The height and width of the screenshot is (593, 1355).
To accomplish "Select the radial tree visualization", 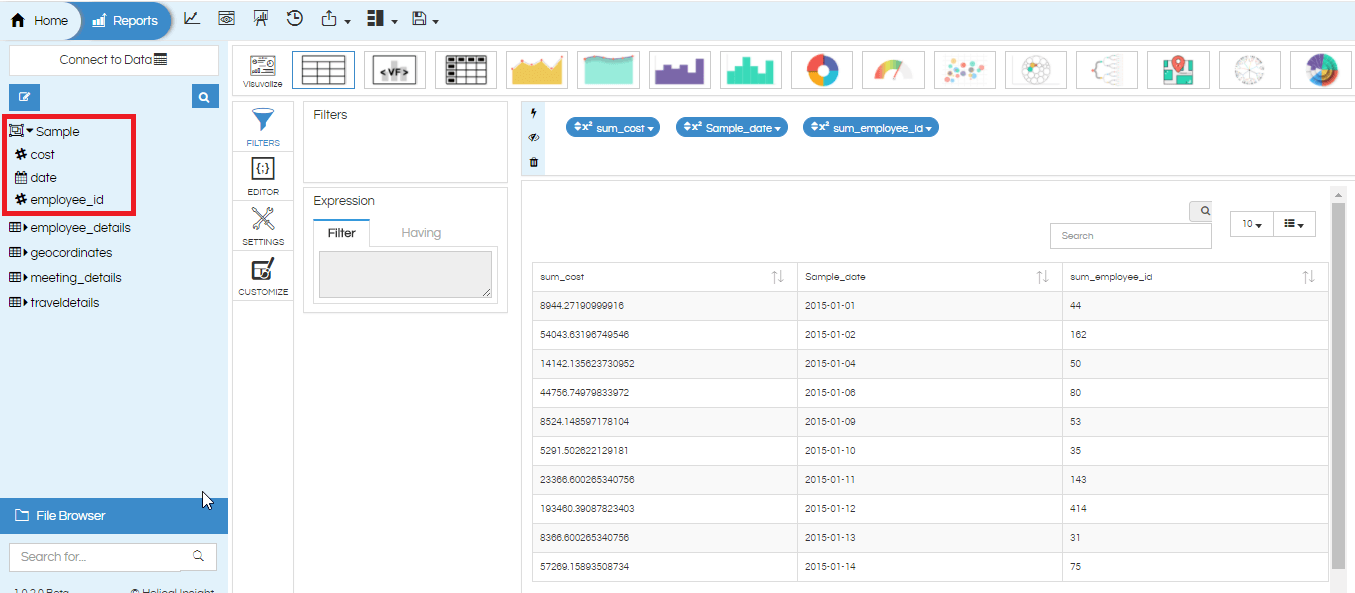I will pos(1250,70).
